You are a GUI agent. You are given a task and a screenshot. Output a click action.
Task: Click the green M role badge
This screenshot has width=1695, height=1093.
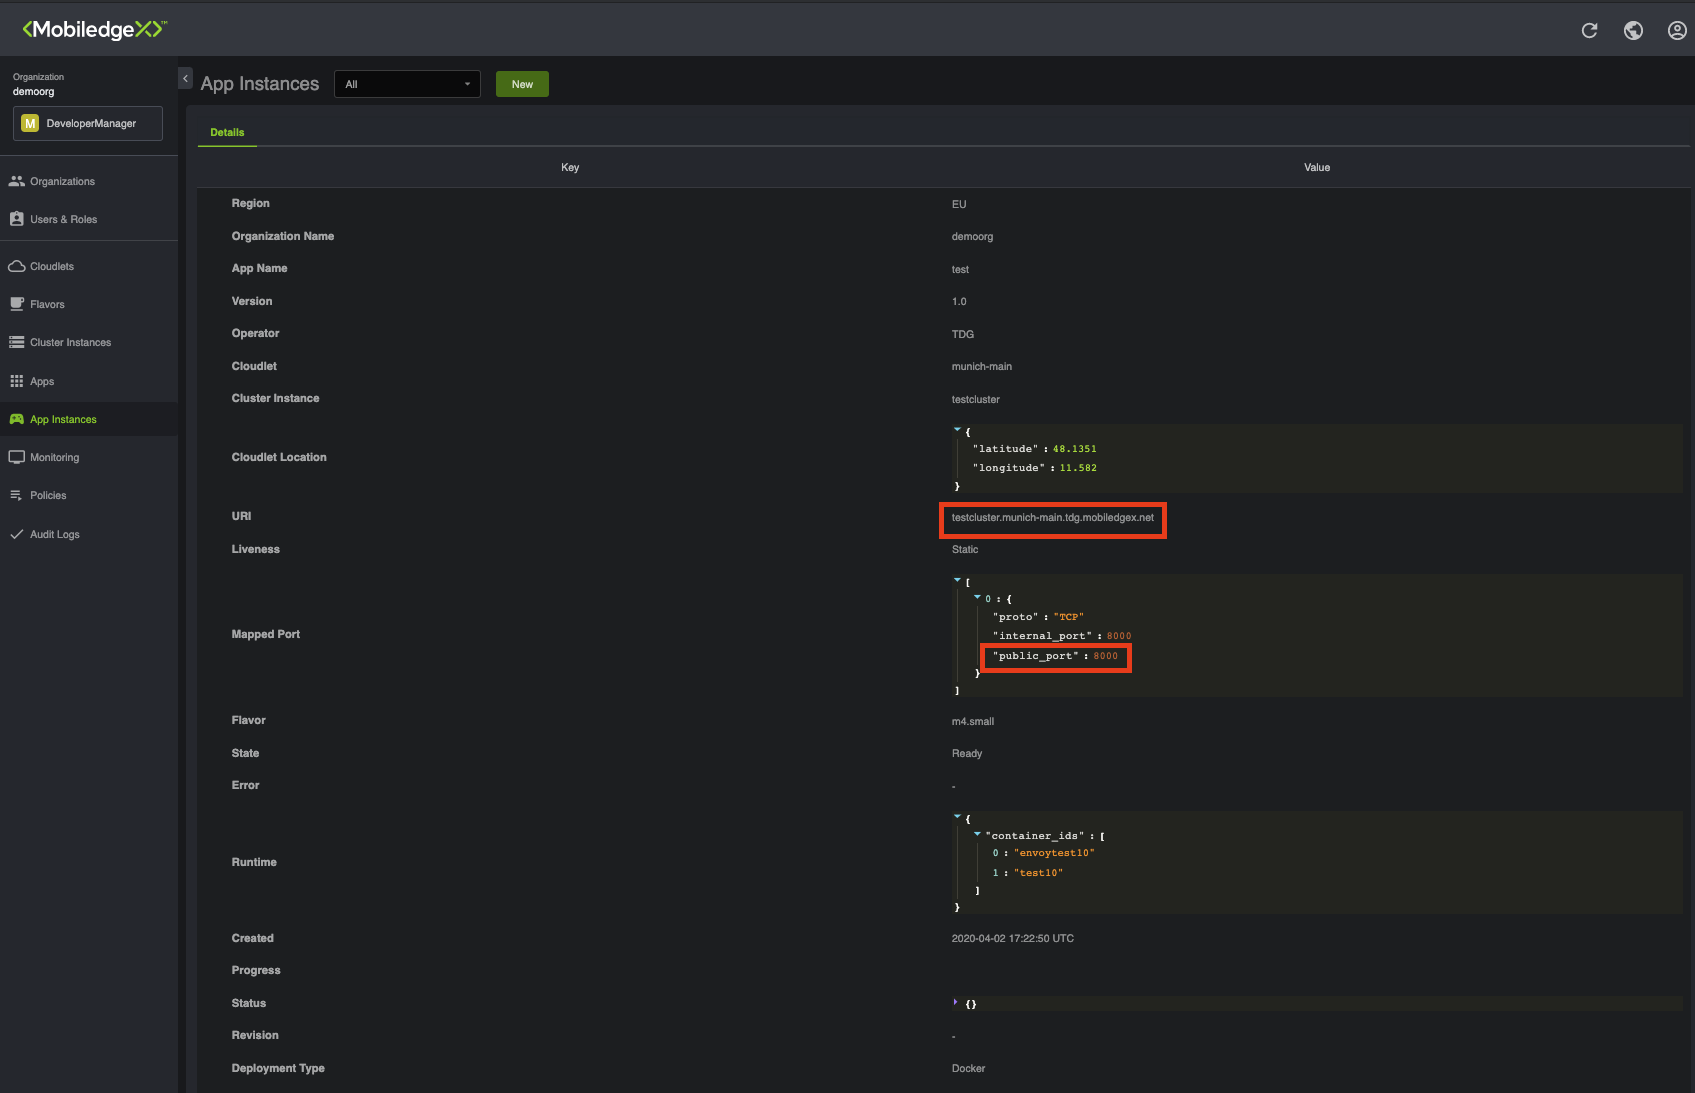point(30,123)
